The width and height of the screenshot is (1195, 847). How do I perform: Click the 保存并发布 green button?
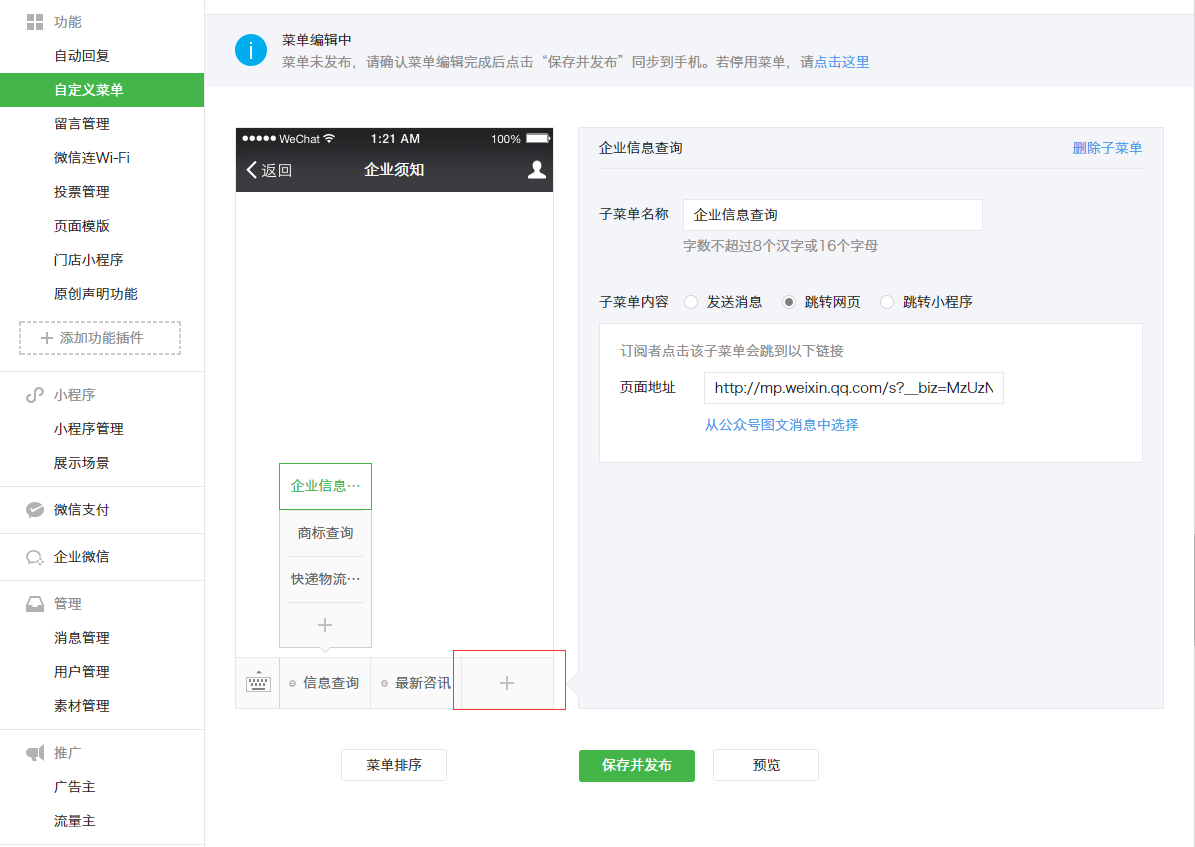pyautogui.click(x=636, y=765)
